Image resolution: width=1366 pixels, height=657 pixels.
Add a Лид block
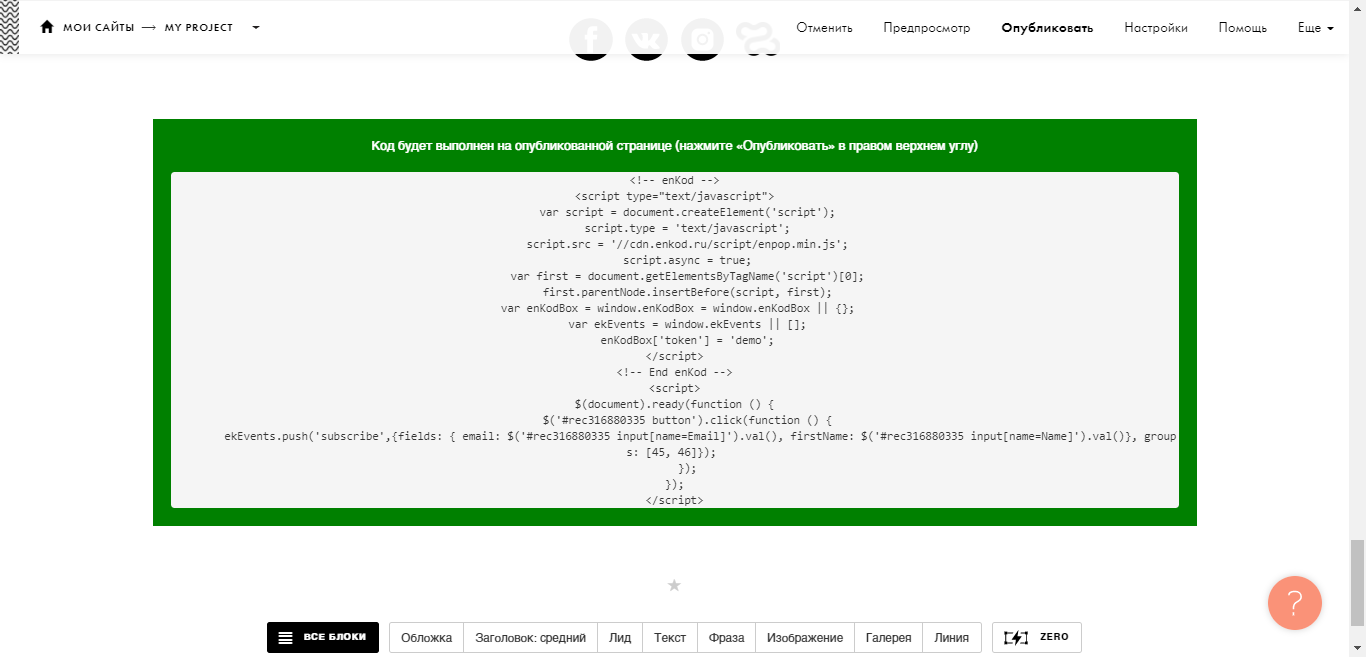click(620, 637)
